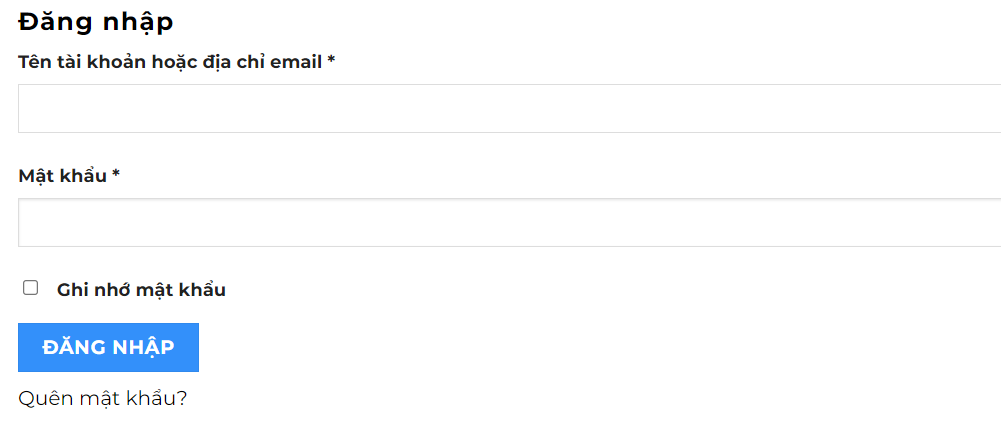This screenshot has height=435, width=1002.
Task: Click the asterisk after the email label
Action: 331,62
